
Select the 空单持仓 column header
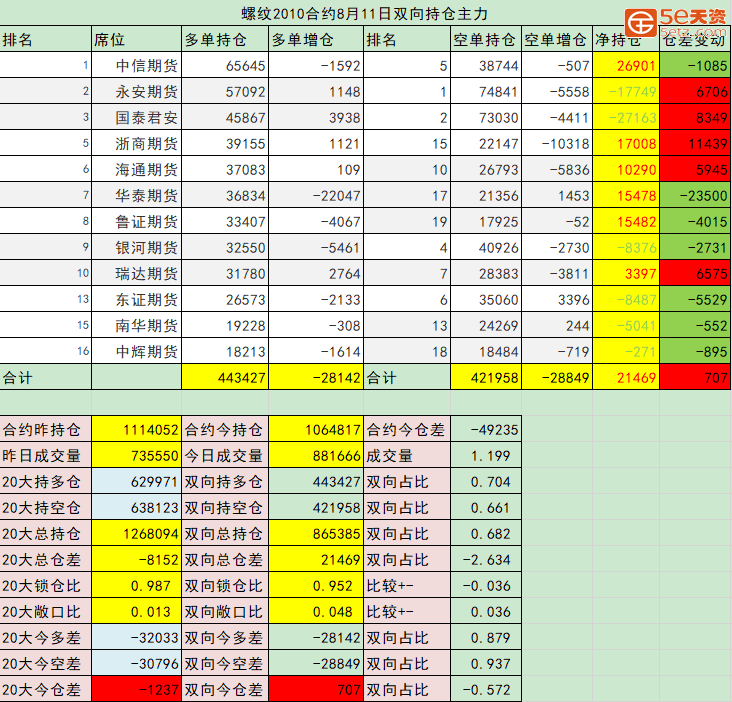pos(486,40)
